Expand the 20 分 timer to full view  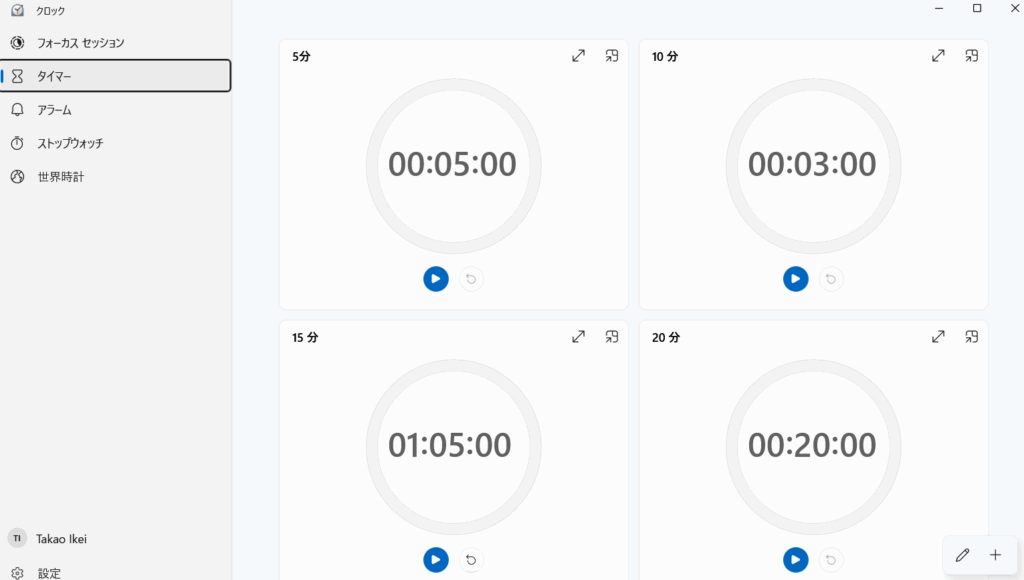[x=938, y=337]
